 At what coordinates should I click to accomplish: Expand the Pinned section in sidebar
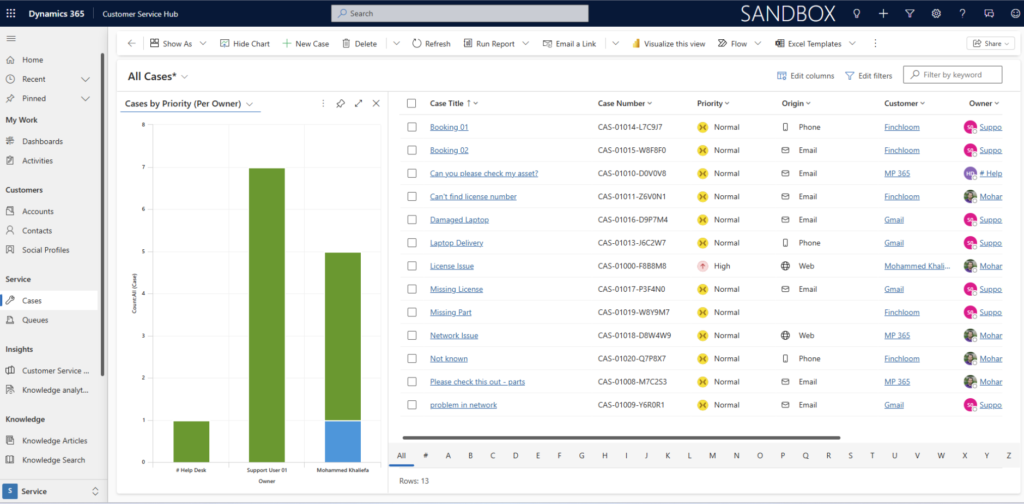tap(85, 99)
